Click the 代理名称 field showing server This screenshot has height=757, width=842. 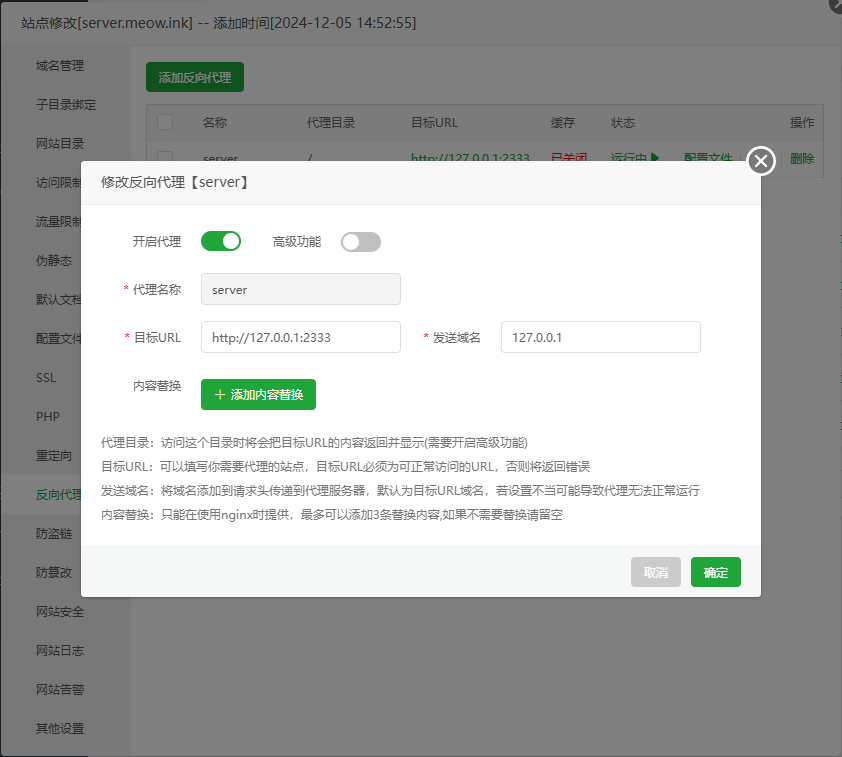[300, 289]
